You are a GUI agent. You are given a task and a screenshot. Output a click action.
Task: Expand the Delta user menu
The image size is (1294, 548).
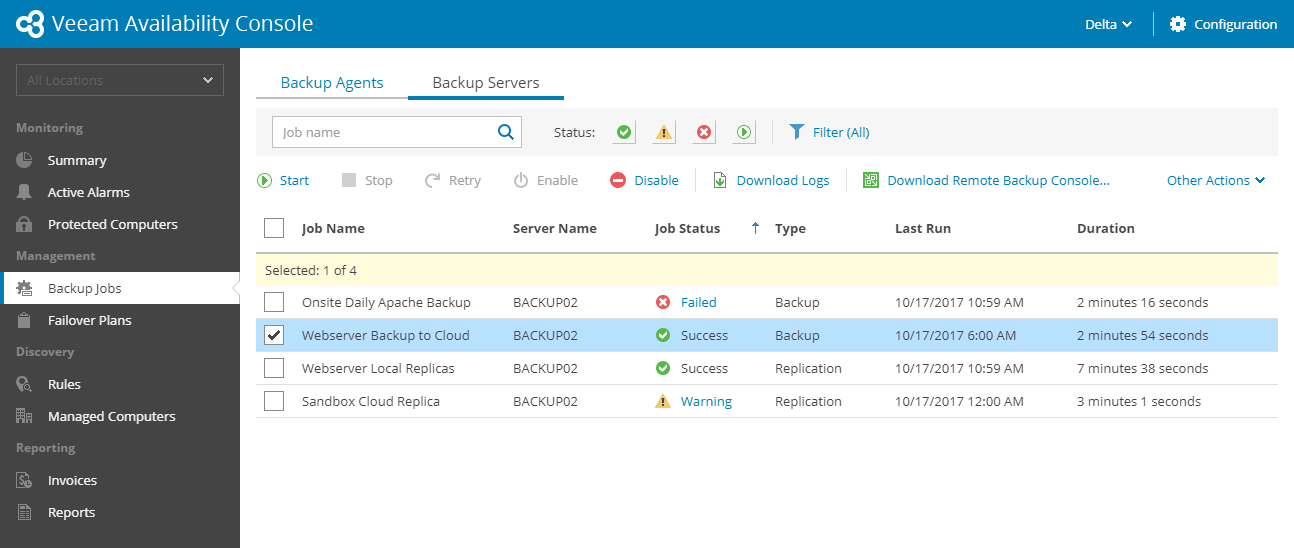(1108, 24)
